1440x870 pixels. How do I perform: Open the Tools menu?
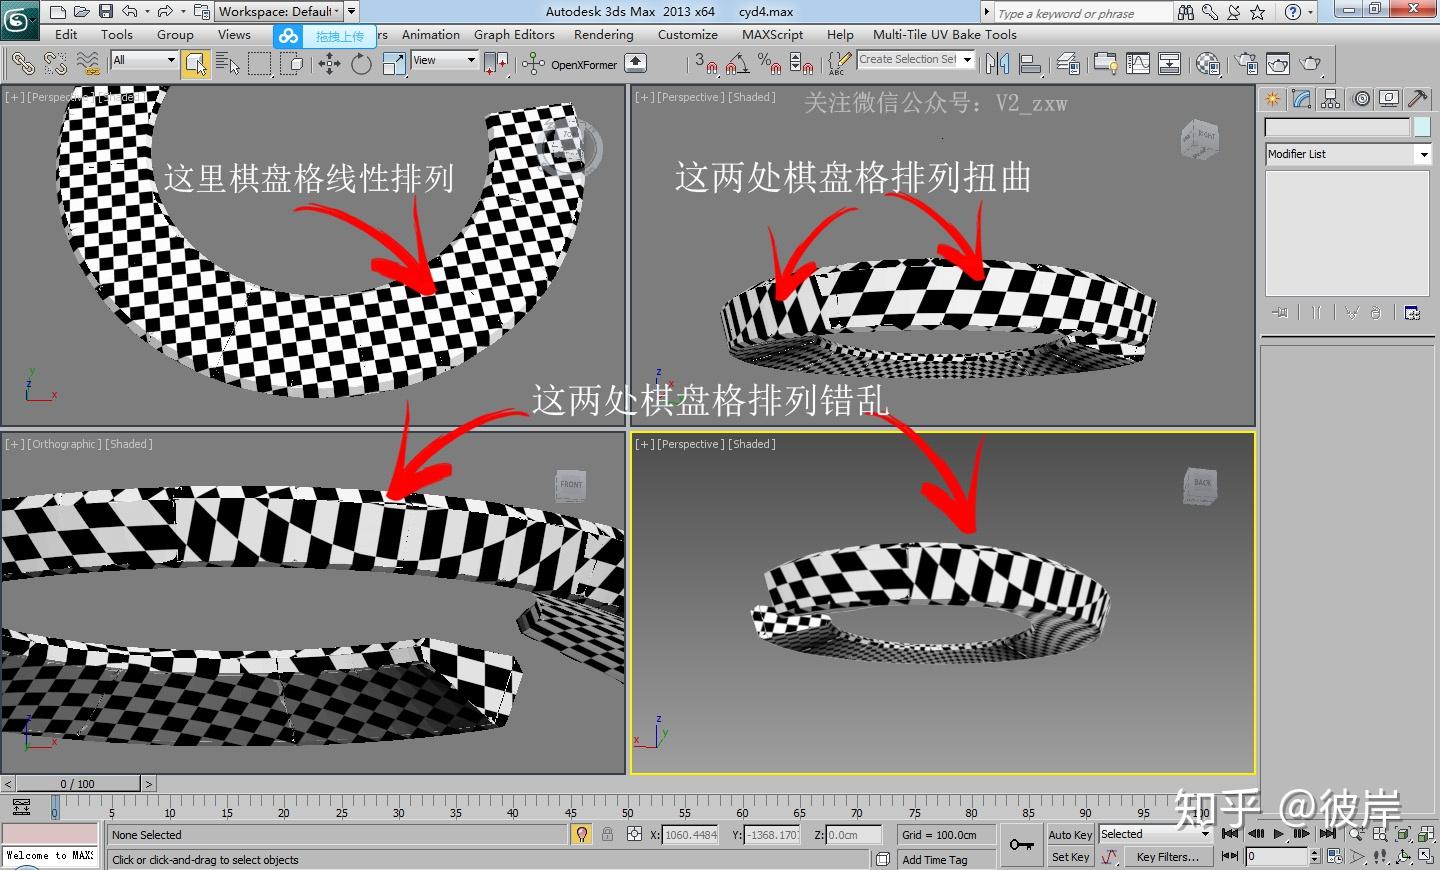coord(117,34)
